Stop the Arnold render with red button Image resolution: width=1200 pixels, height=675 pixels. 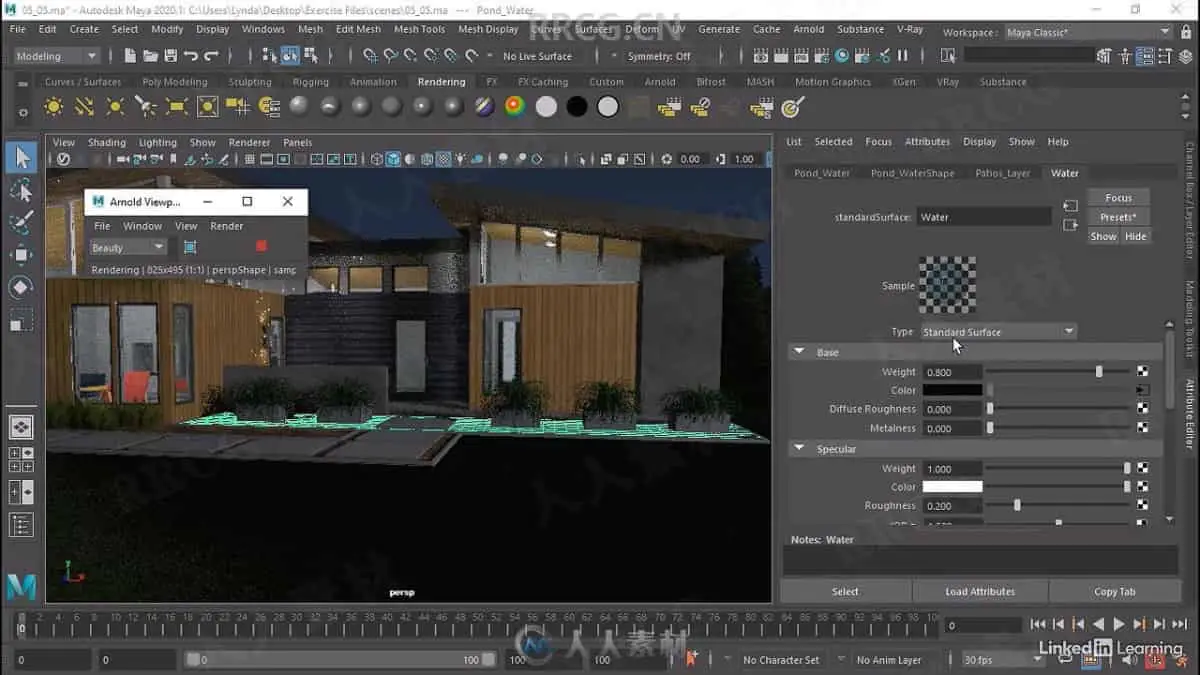[x=261, y=247]
